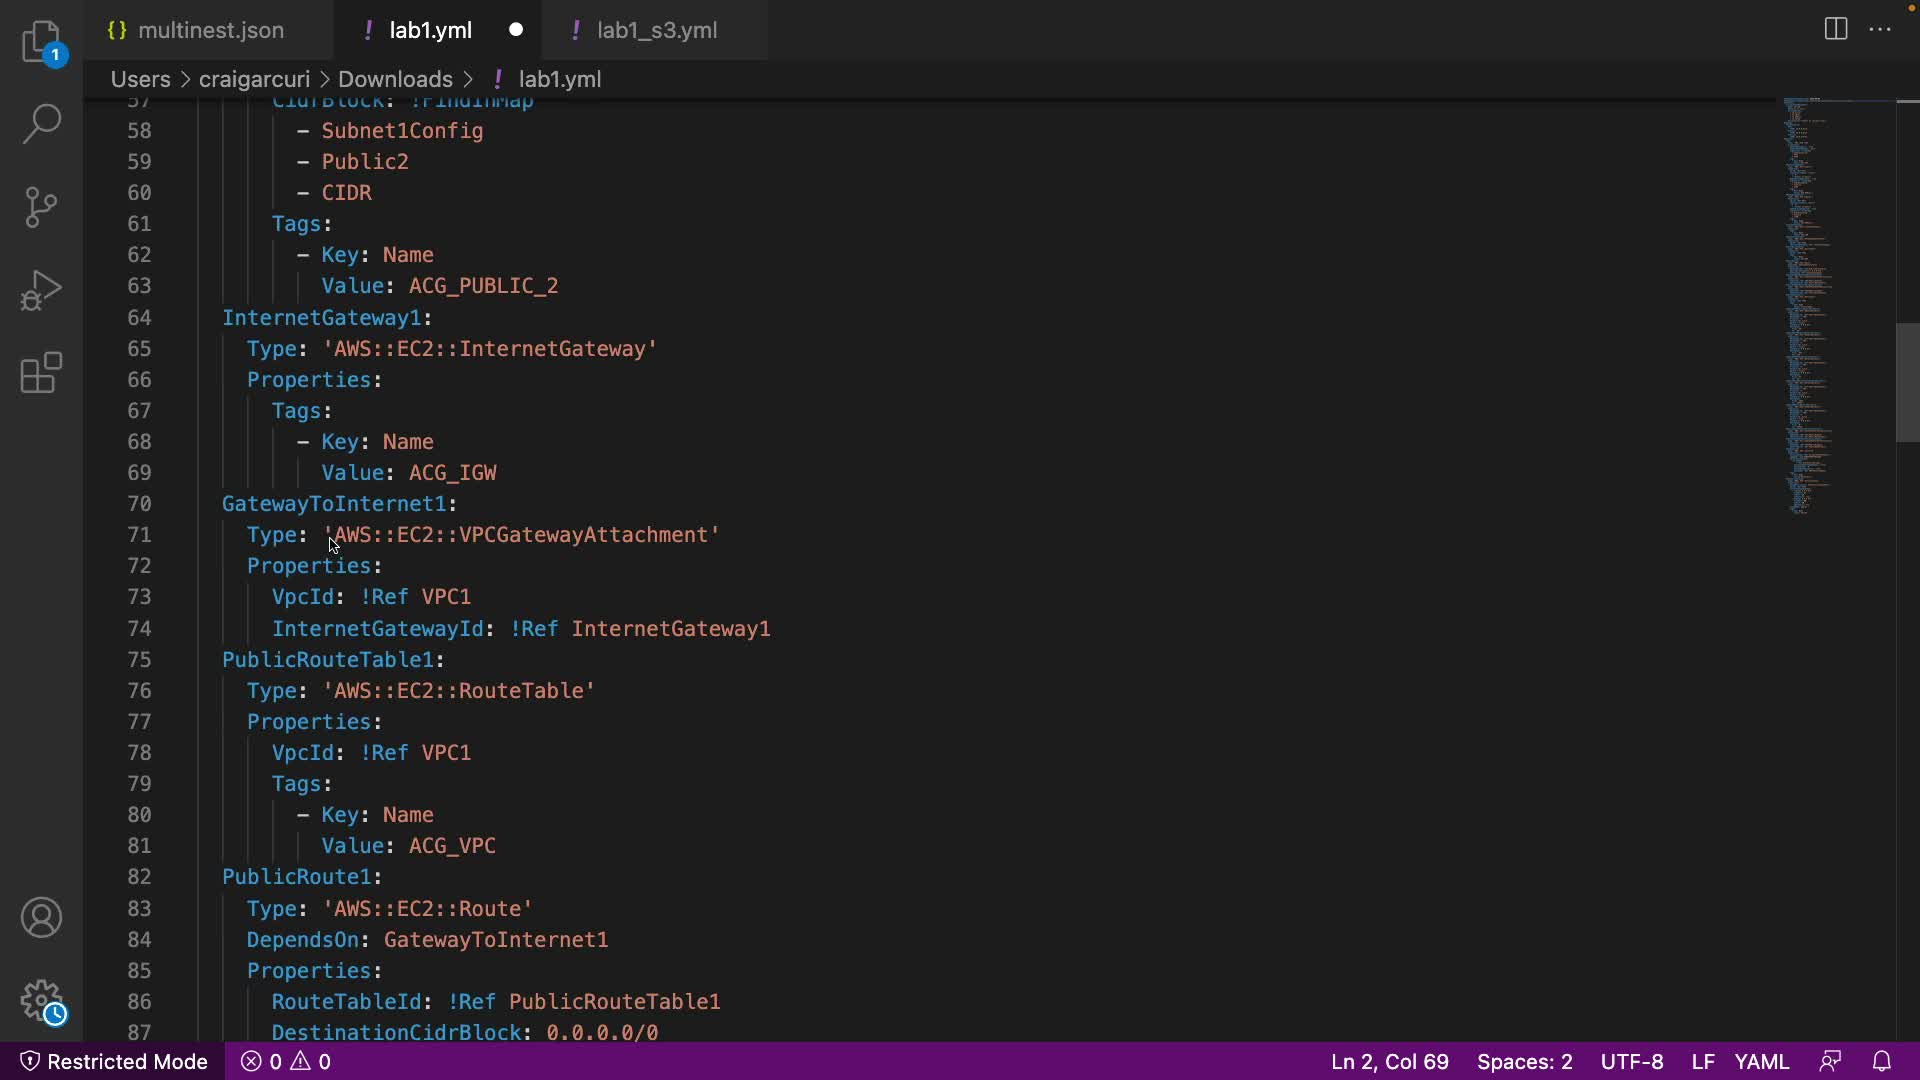Open the Extensions view icon
Image resolution: width=1920 pixels, height=1080 pixels.
point(42,373)
